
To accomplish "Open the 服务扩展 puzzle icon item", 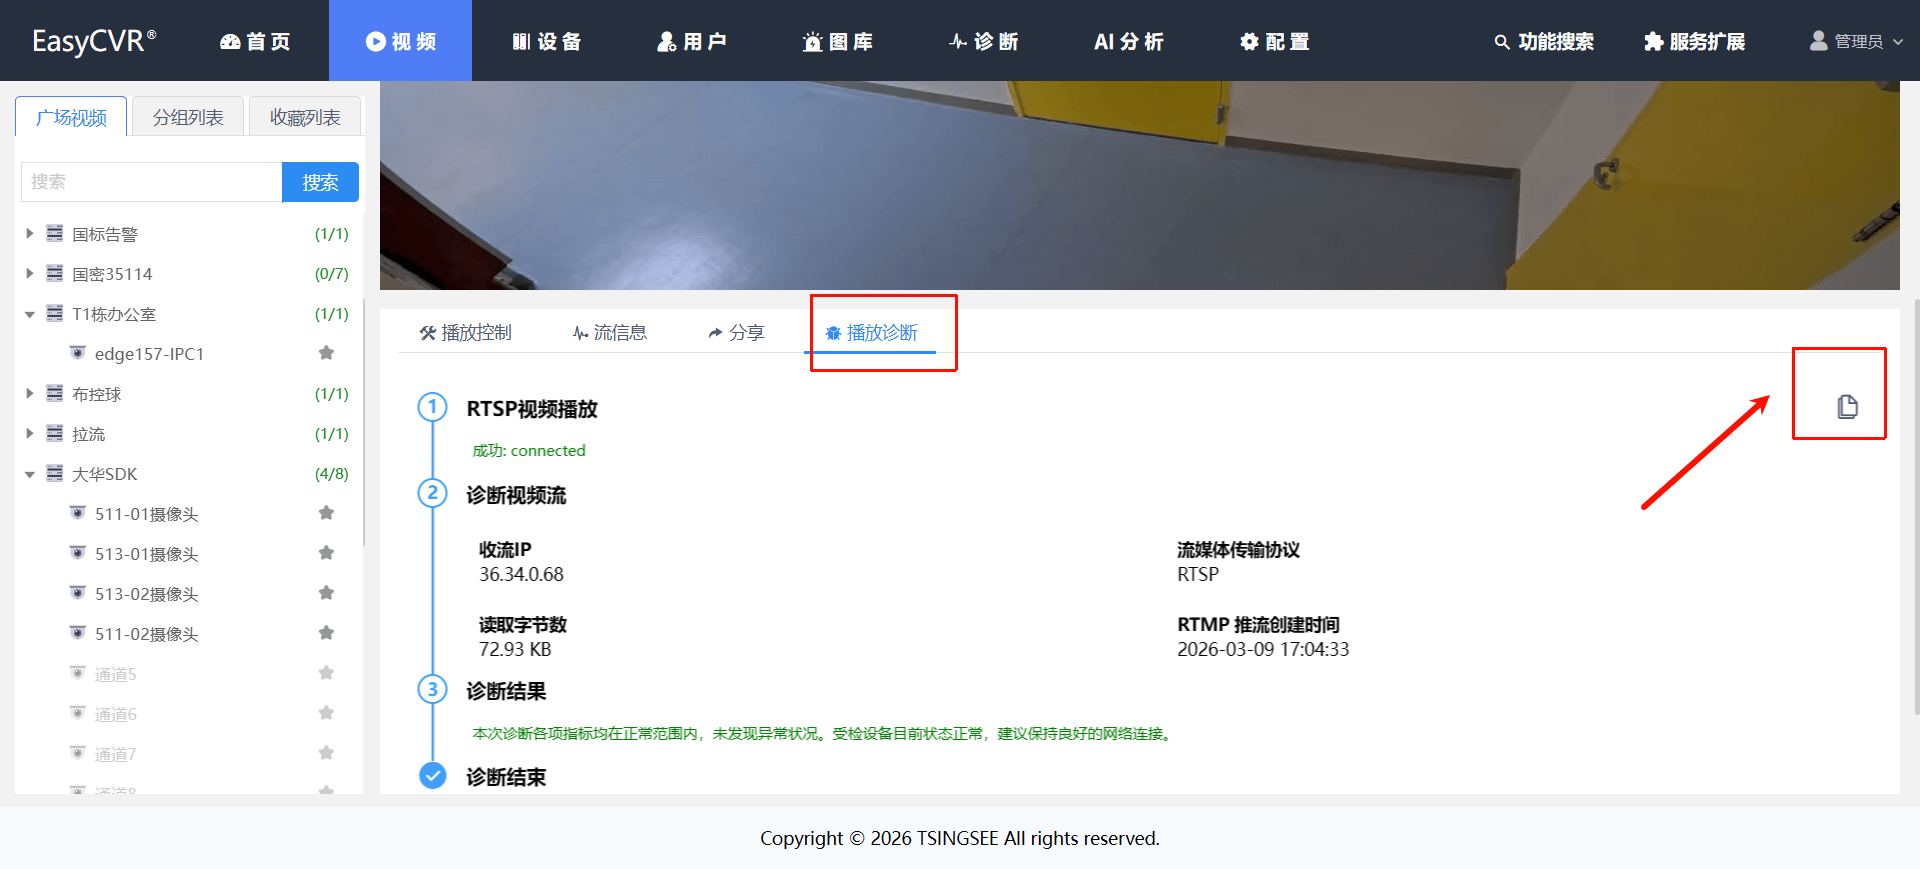I will tap(1694, 41).
